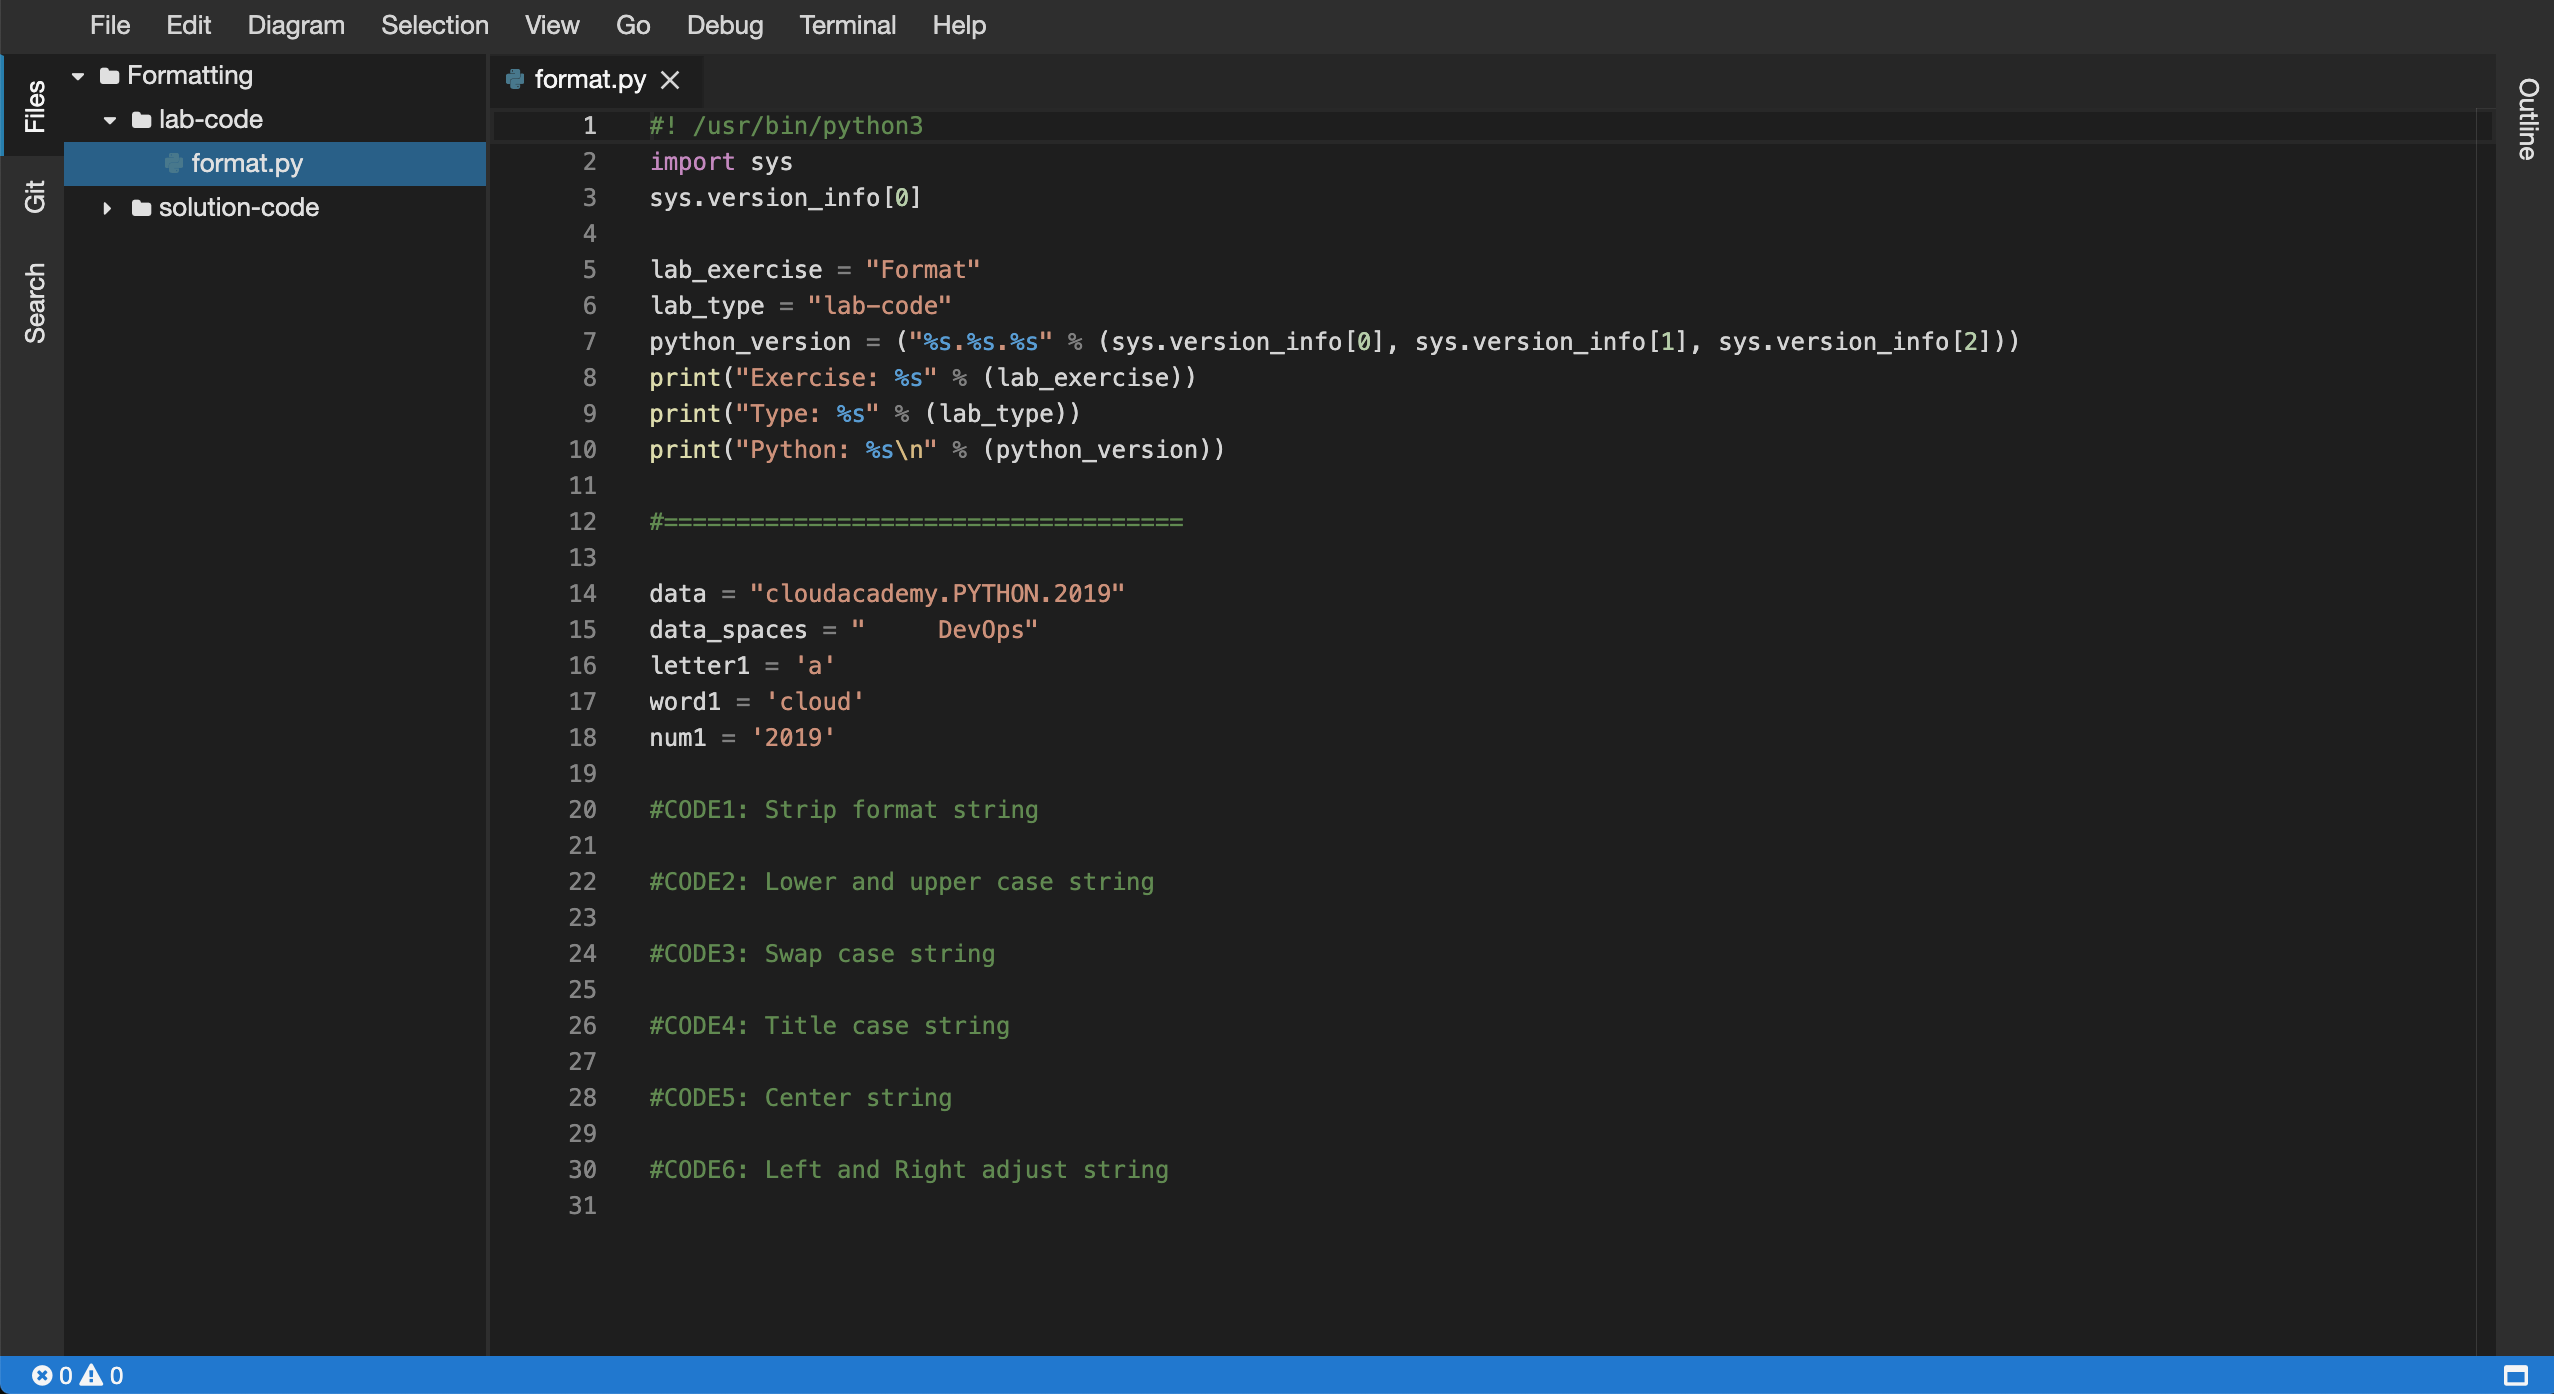
Task: Click the #CODE5: Center string comment
Action: pos(801,1098)
